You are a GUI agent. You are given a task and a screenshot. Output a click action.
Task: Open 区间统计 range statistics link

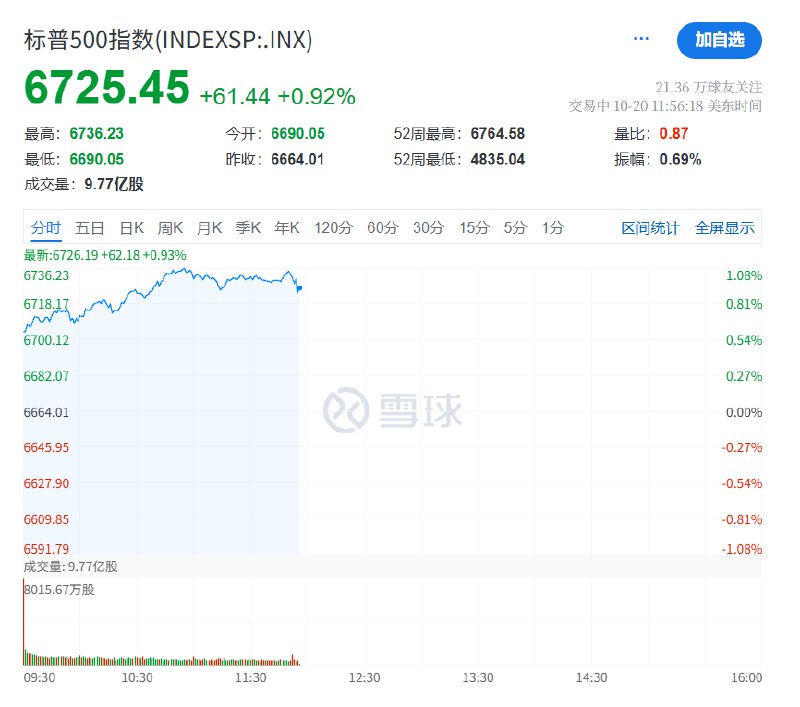651,228
